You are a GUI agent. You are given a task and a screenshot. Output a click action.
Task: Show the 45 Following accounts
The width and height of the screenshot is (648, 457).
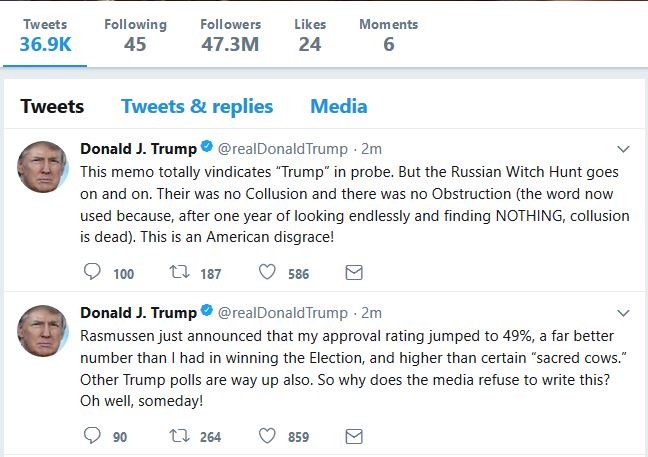pos(135,34)
